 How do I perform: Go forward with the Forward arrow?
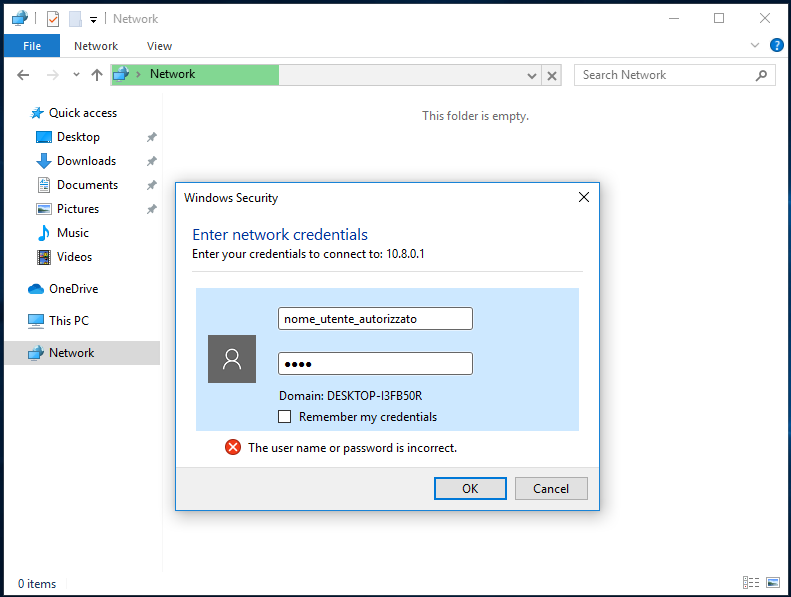click(x=52, y=75)
